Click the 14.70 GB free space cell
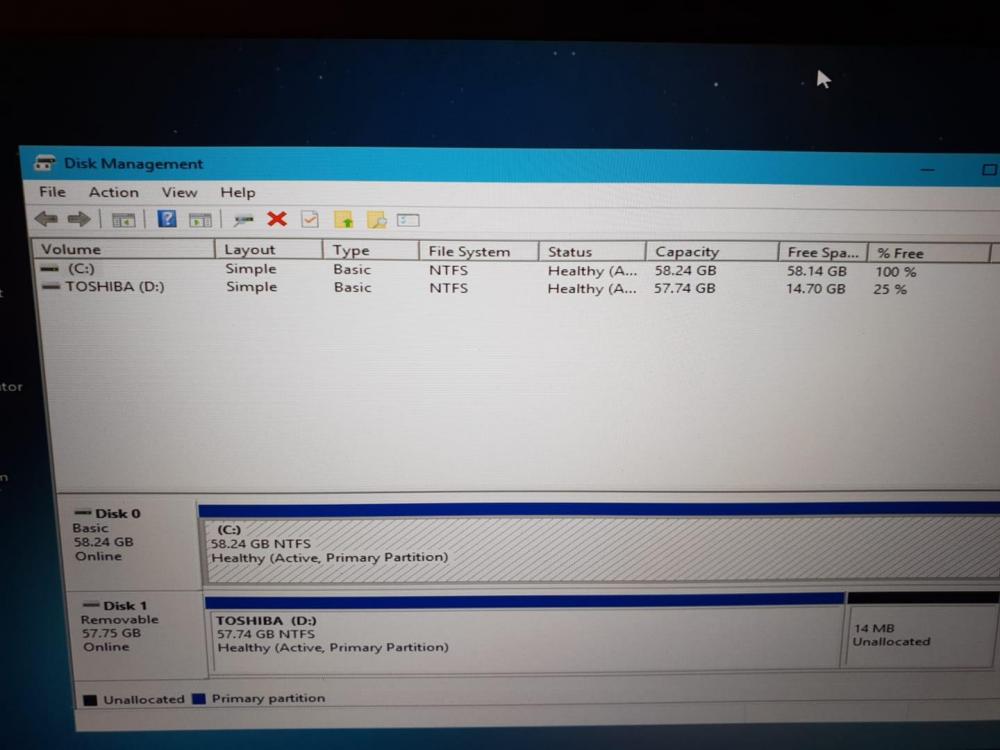The width and height of the screenshot is (1000, 750). point(816,289)
